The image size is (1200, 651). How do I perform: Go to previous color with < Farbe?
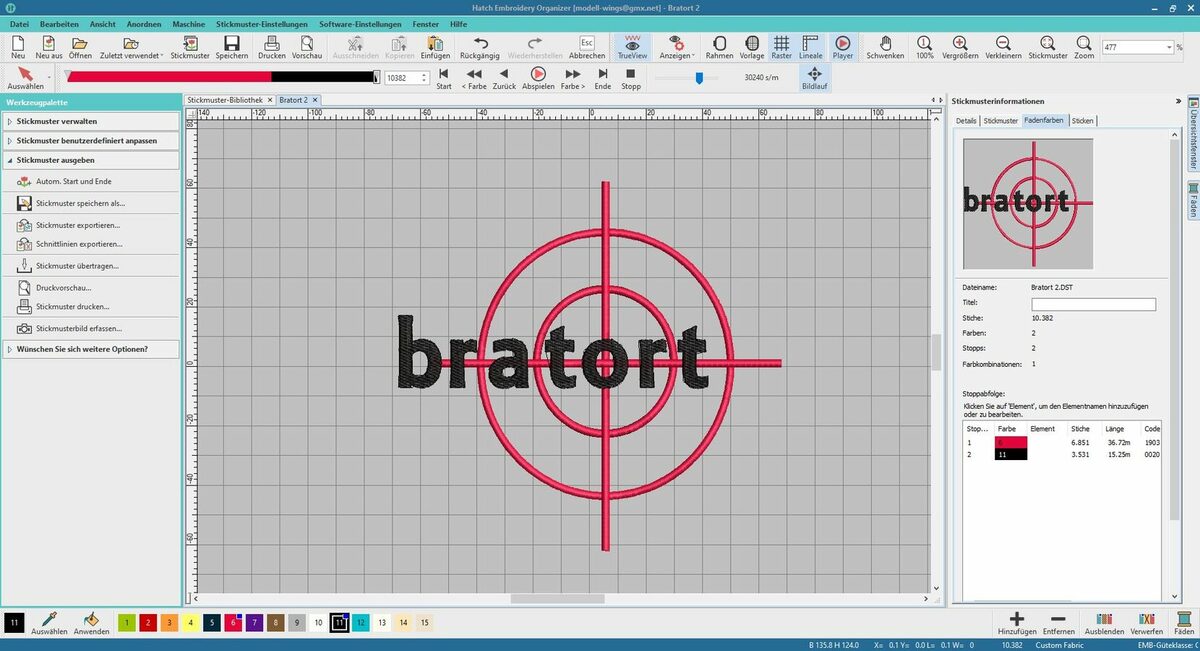pos(474,79)
